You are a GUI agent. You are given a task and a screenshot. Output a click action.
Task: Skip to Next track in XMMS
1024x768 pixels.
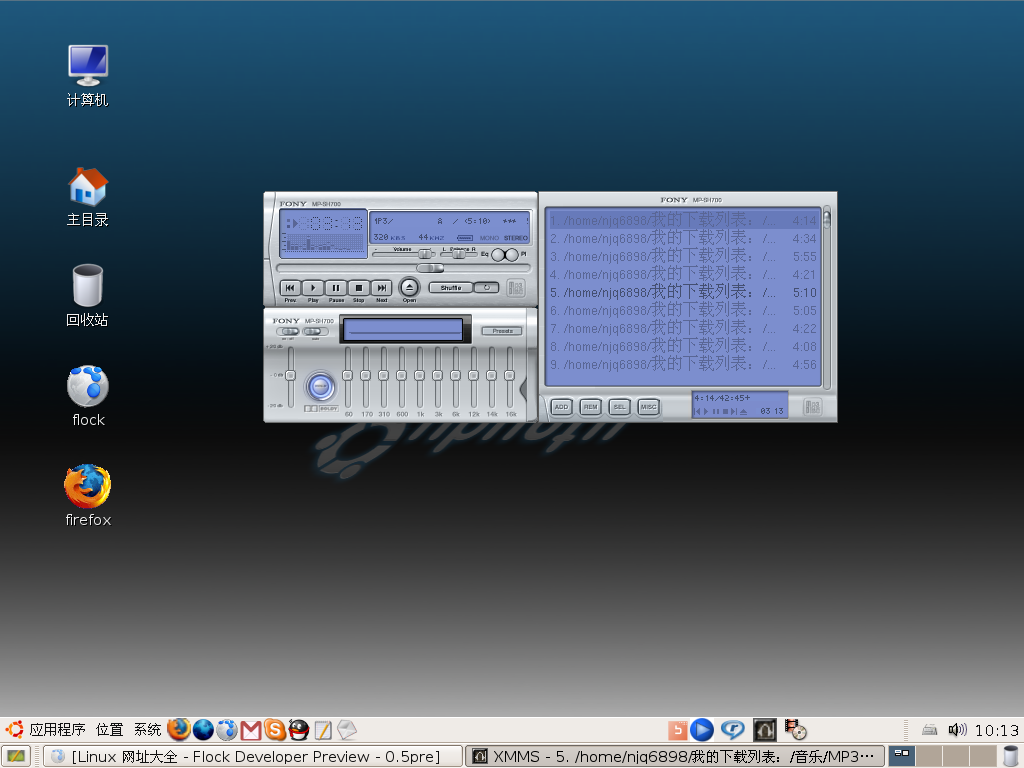tap(381, 288)
